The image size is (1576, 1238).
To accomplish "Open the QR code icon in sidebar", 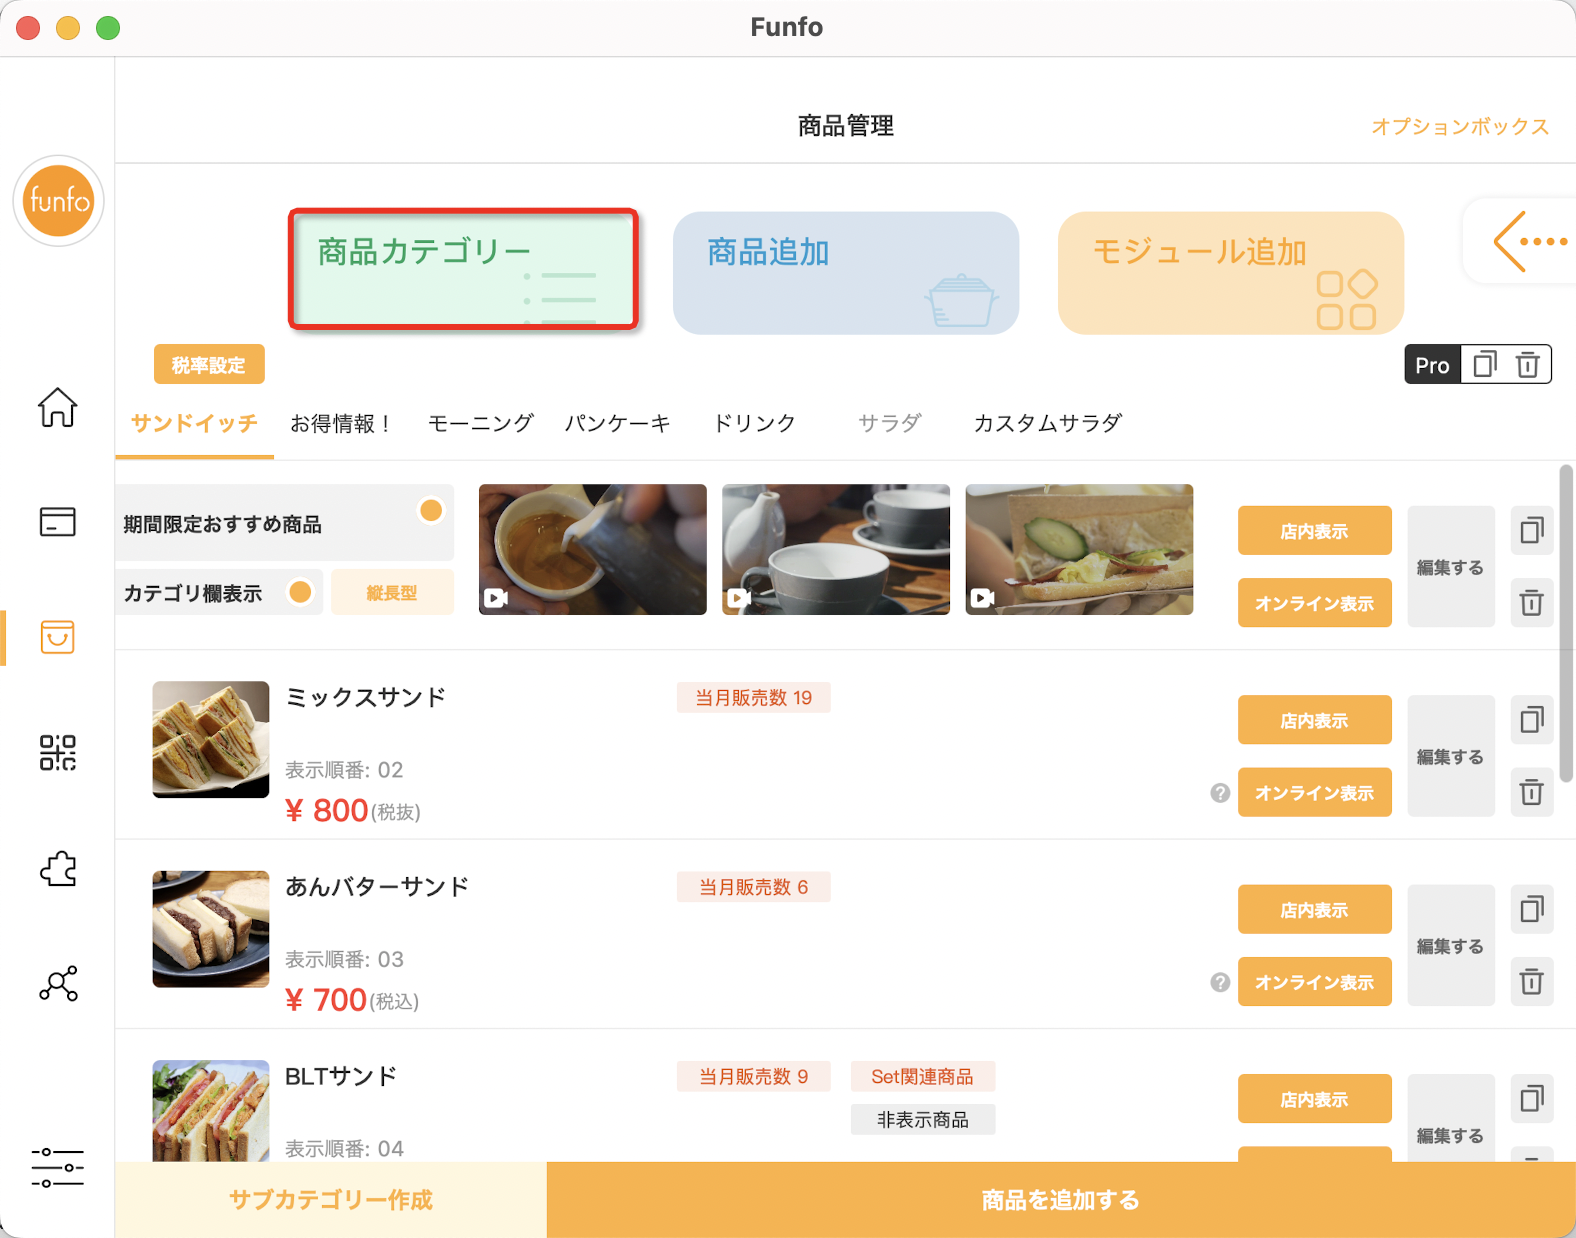I will click(58, 753).
